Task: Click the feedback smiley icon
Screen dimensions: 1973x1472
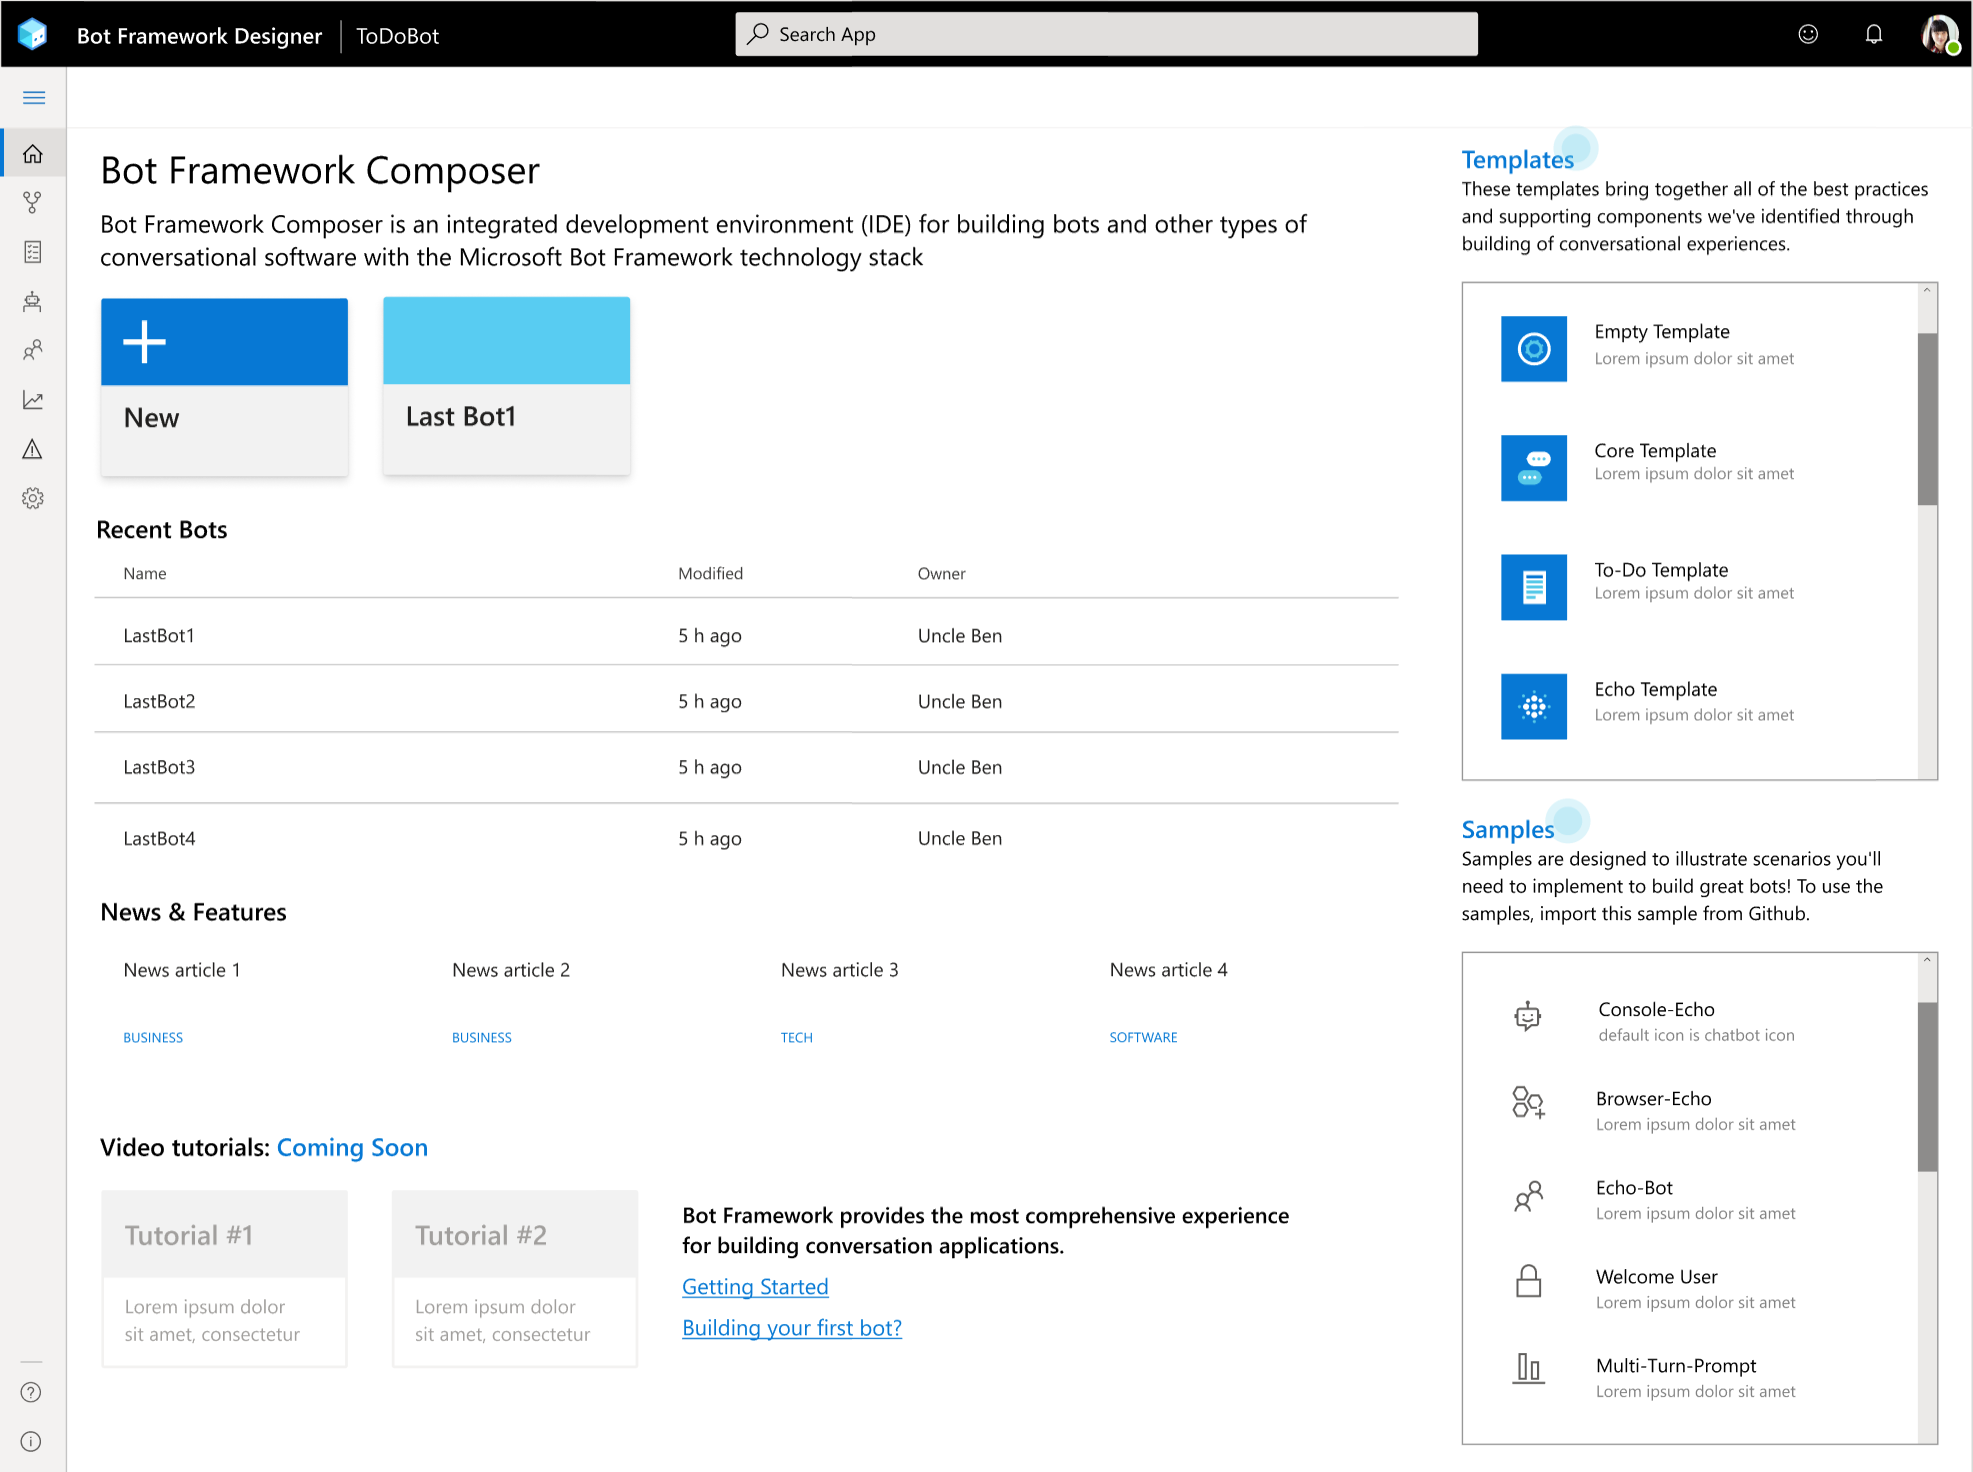Action: [1808, 34]
